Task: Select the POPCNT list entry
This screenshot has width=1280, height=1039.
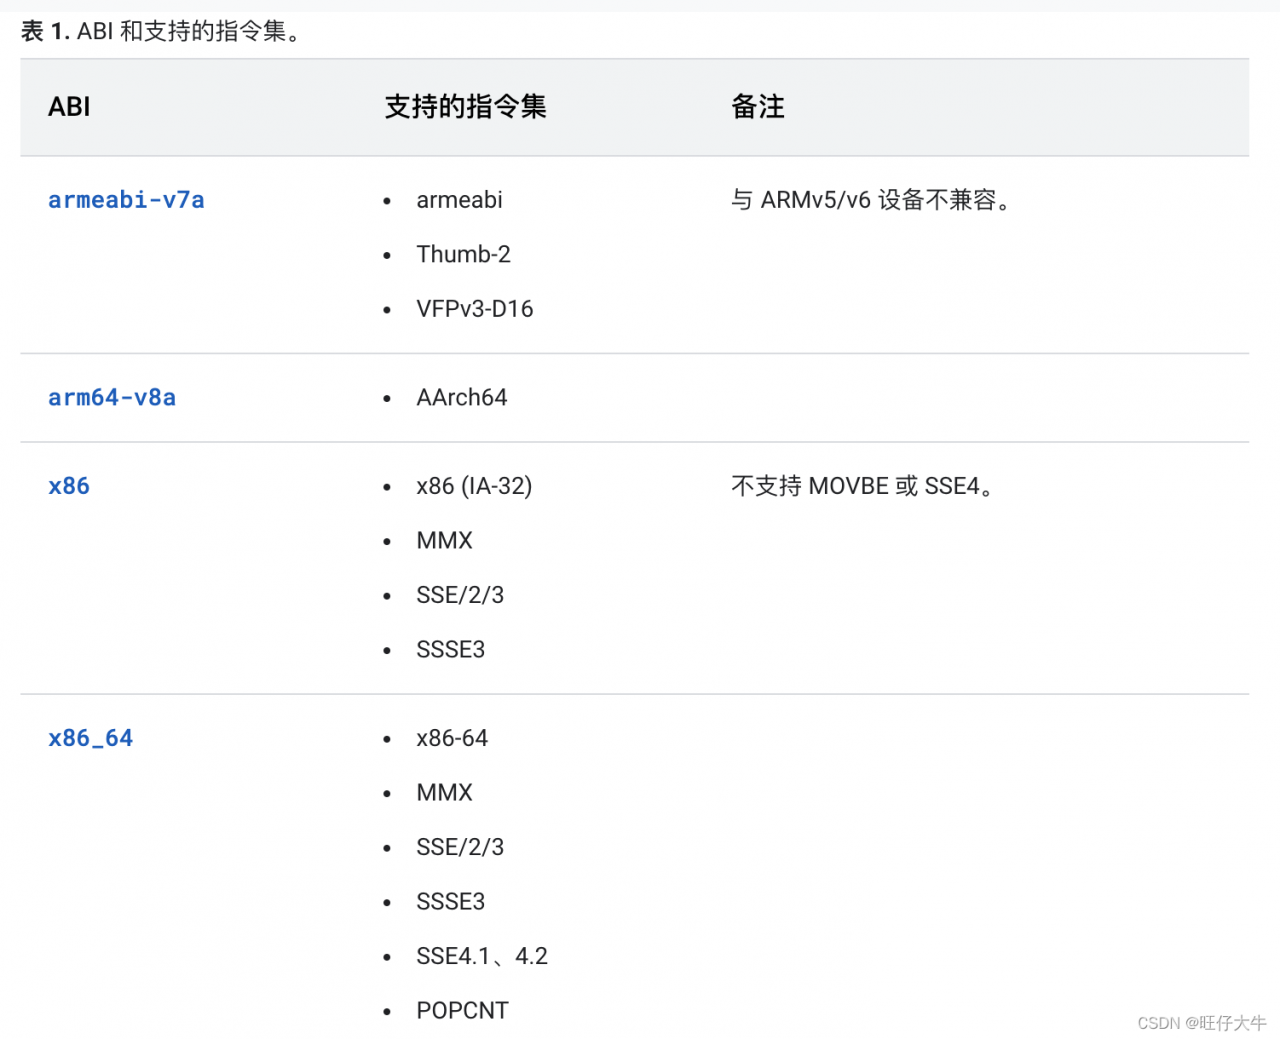Action: 462,1010
